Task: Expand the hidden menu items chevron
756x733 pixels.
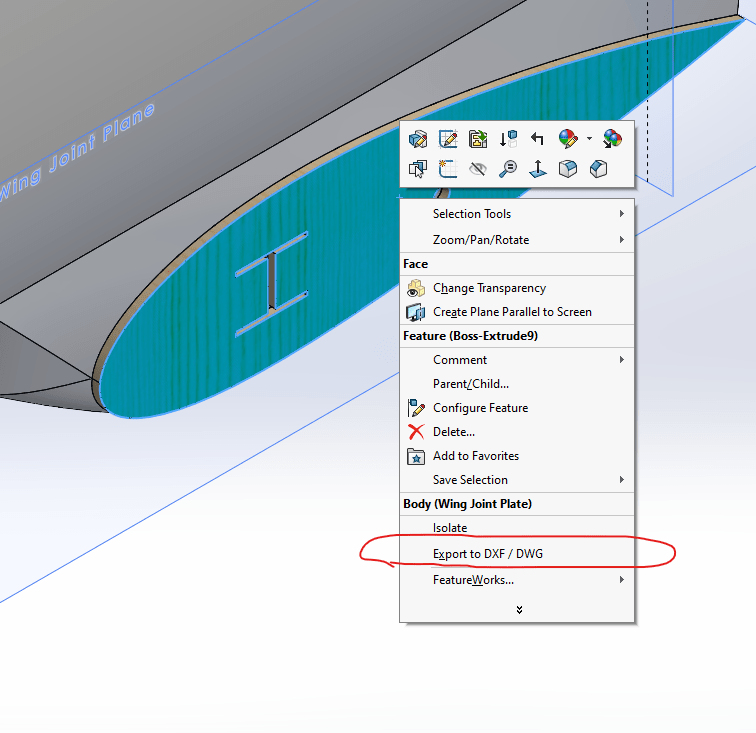Action: coord(518,609)
